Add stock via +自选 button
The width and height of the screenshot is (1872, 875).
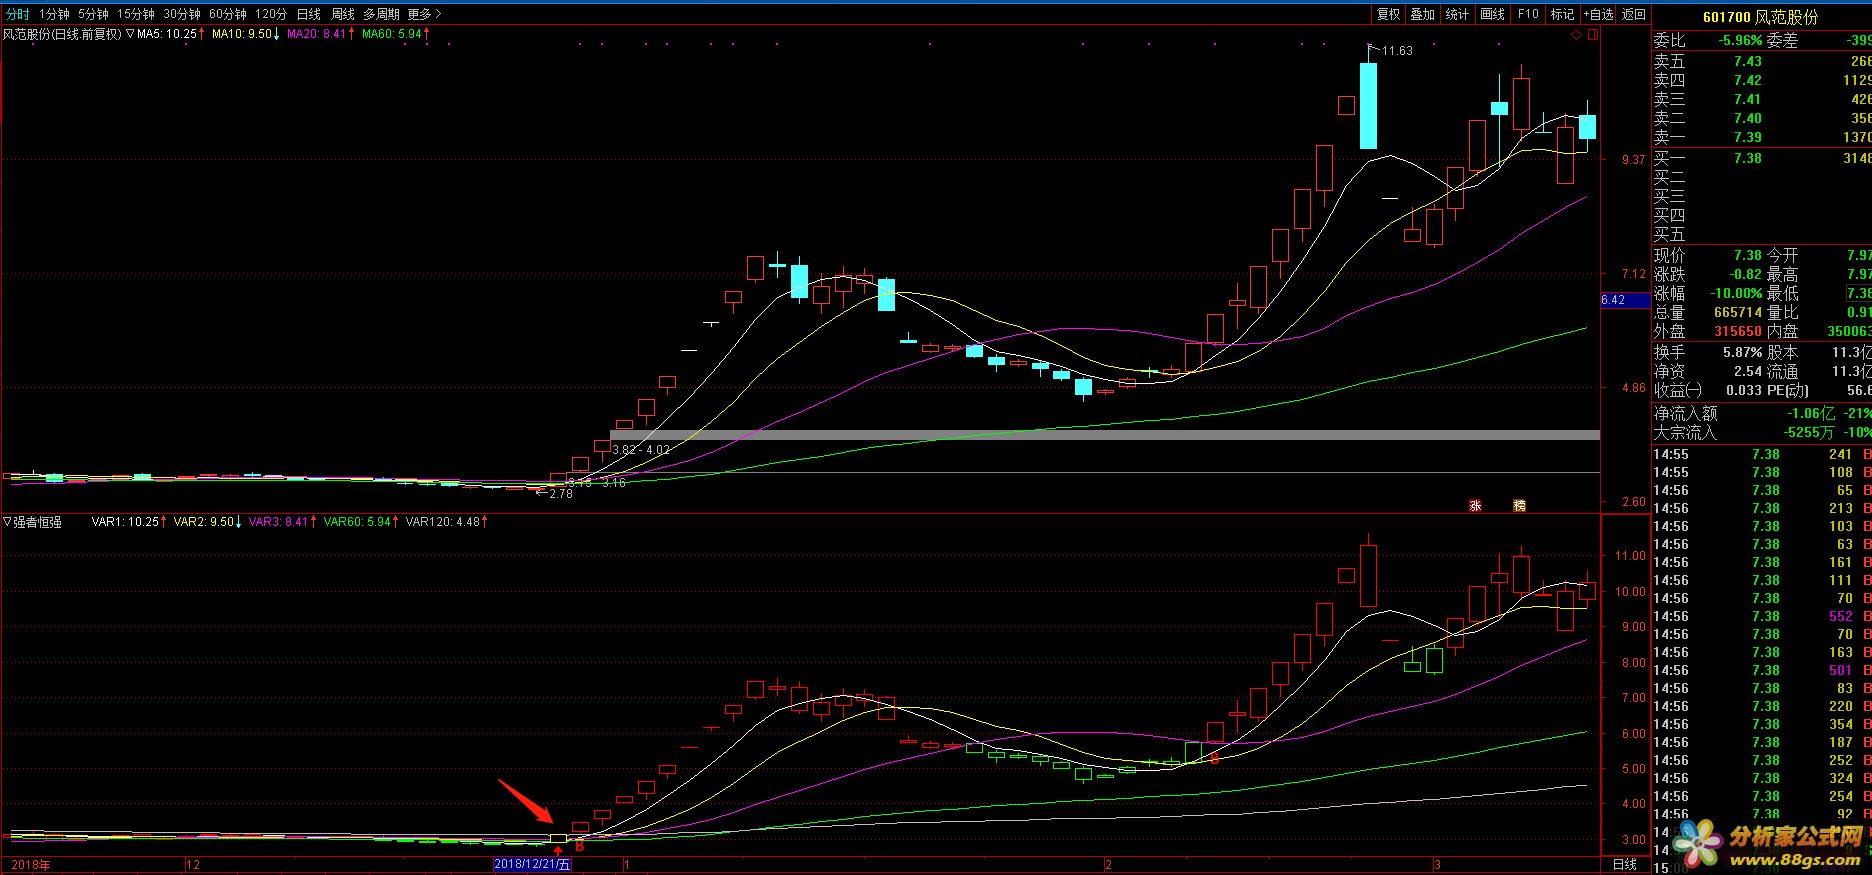click(1598, 14)
